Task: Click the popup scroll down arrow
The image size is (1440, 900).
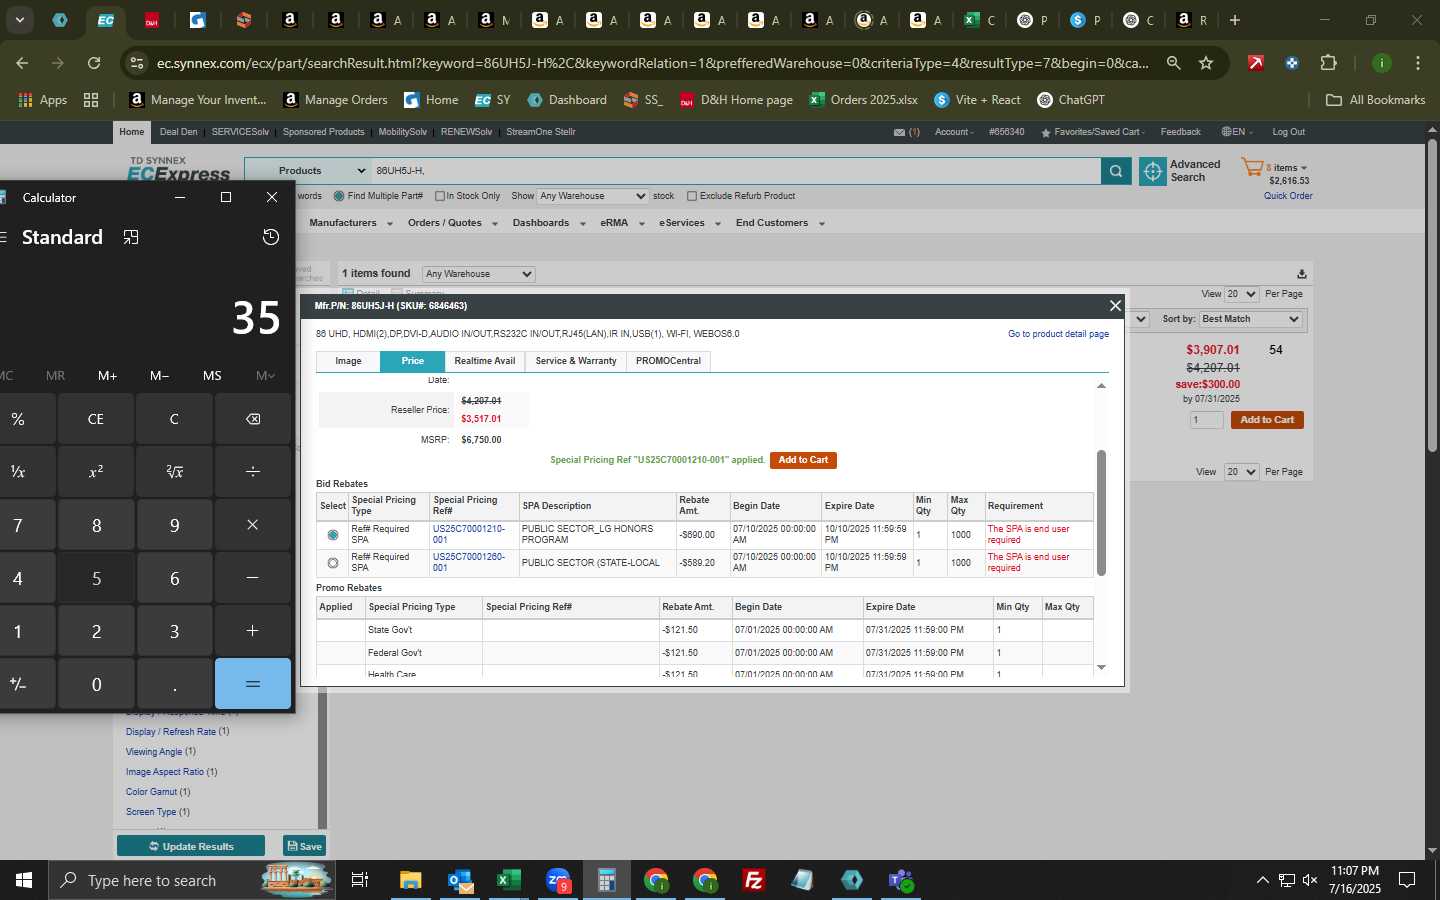Action: [1101, 668]
